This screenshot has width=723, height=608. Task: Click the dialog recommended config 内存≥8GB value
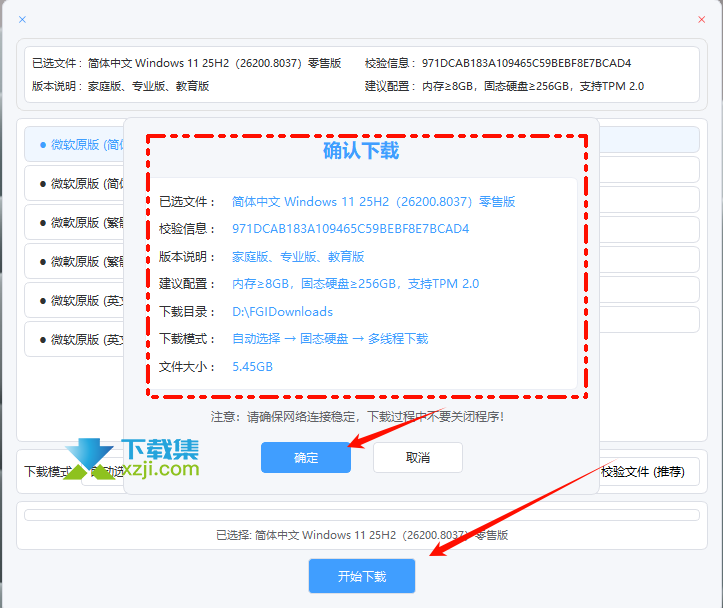click(356, 283)
